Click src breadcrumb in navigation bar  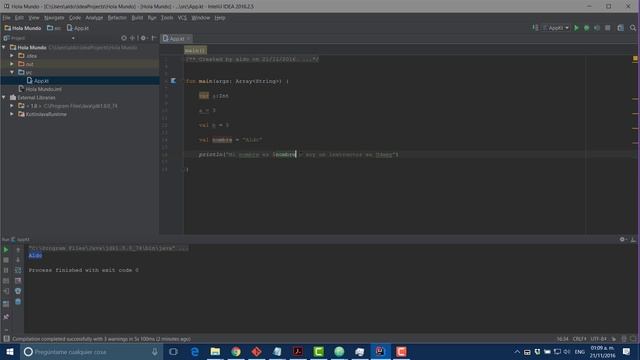point(54,28)
